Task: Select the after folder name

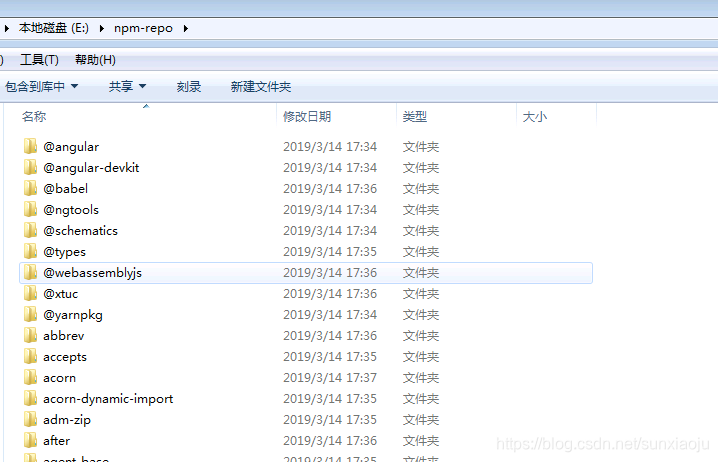Action: coord(57,440)
